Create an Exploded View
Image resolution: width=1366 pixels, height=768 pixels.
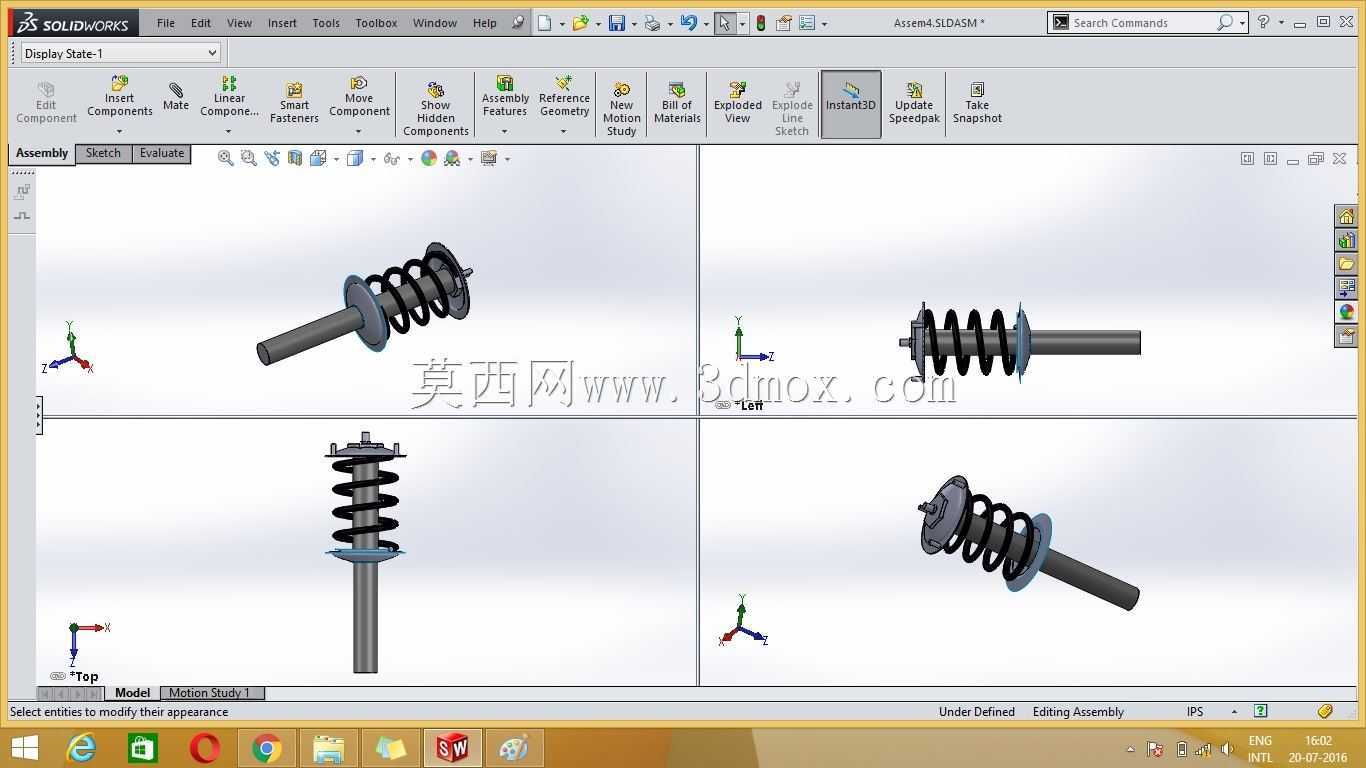pyautogui.click(x=738, y=104)
